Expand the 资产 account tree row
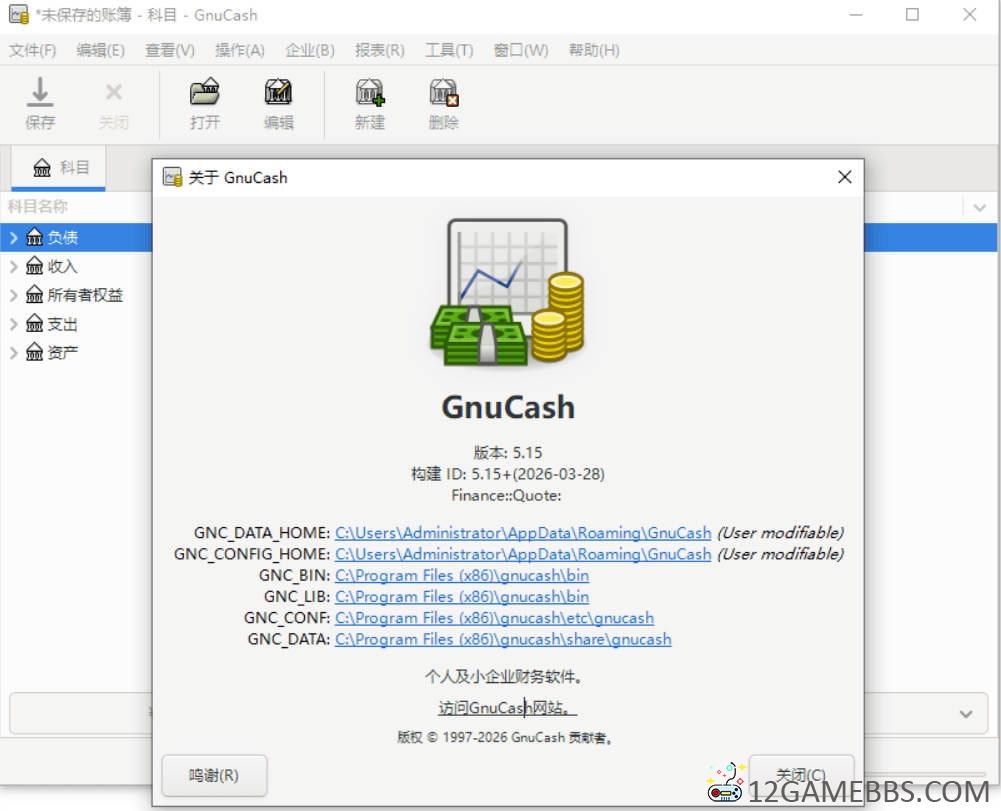This screenshot has height=811, width=1001. [x=13, y=352]
